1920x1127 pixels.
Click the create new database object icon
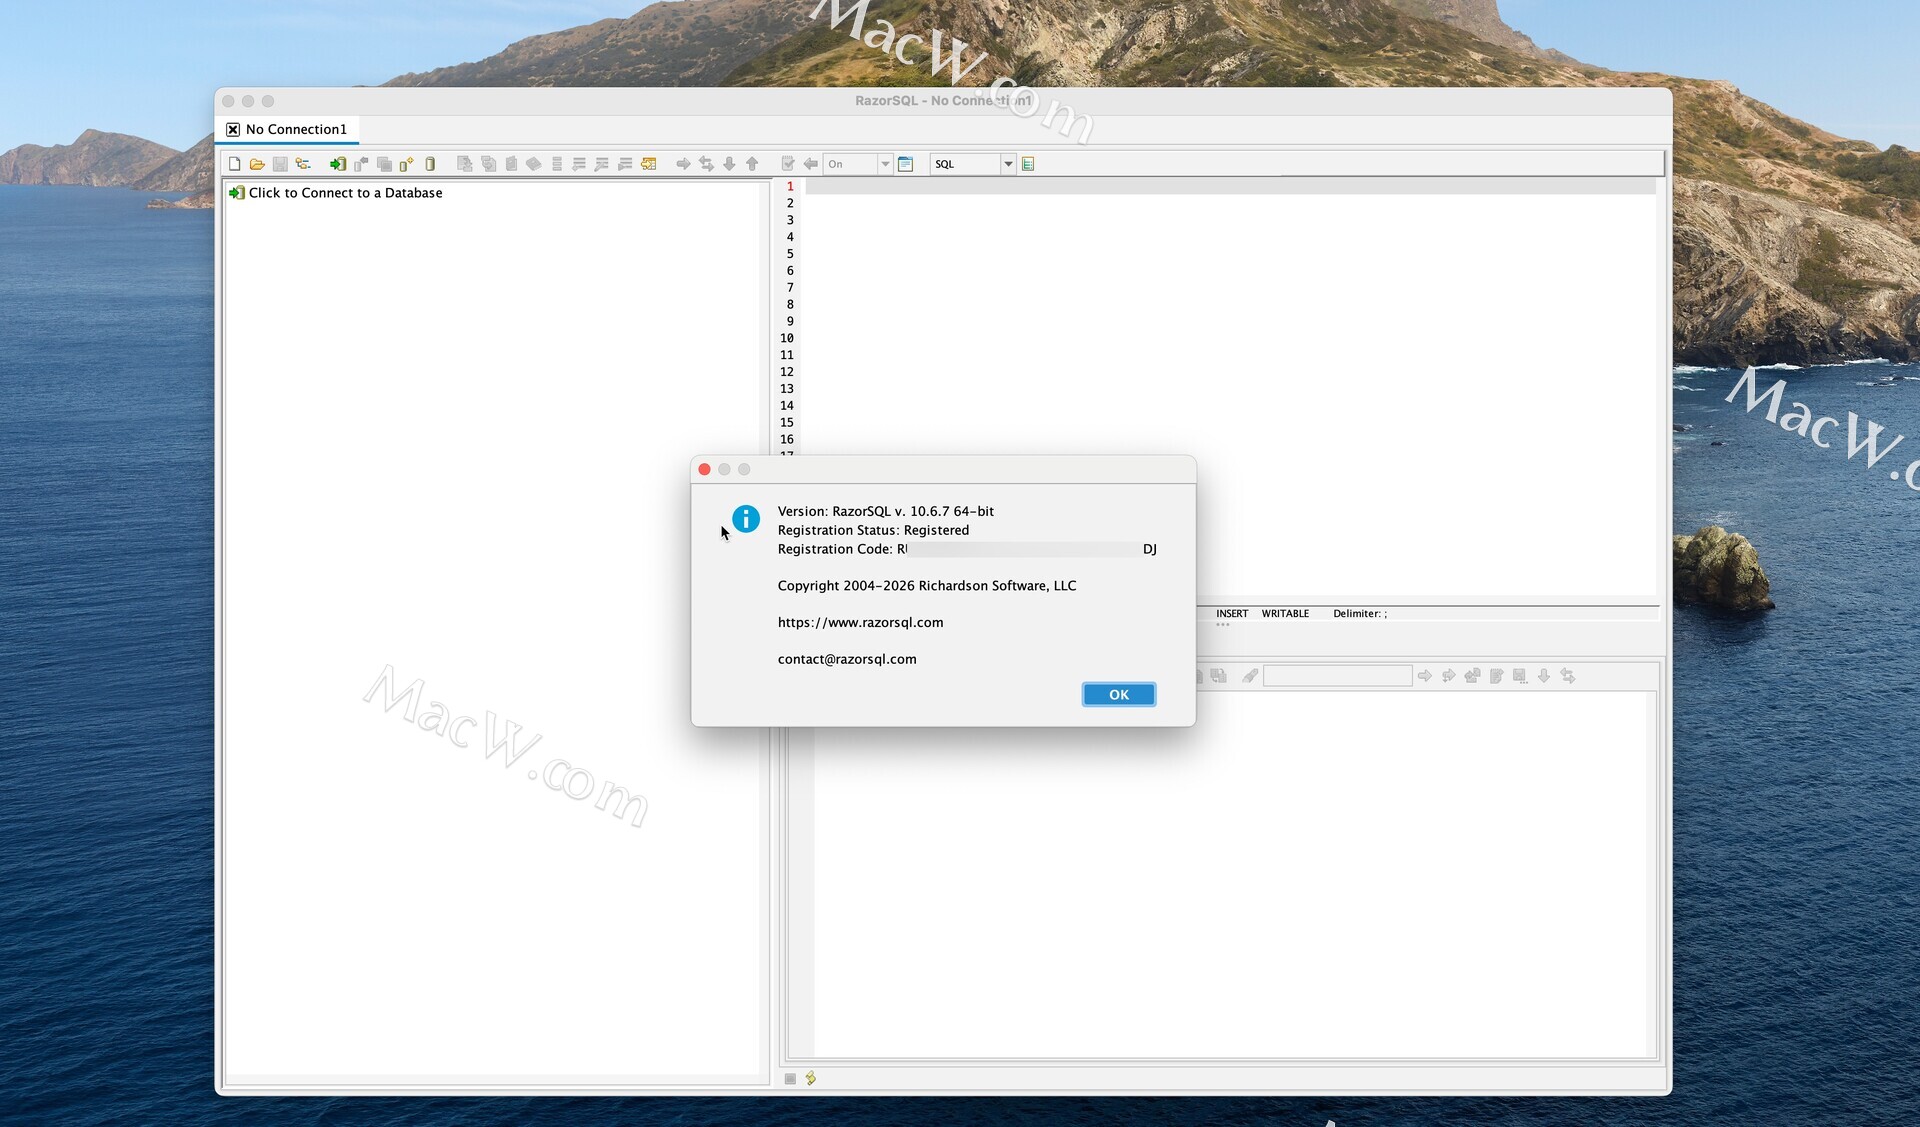(x=406, y=164)
